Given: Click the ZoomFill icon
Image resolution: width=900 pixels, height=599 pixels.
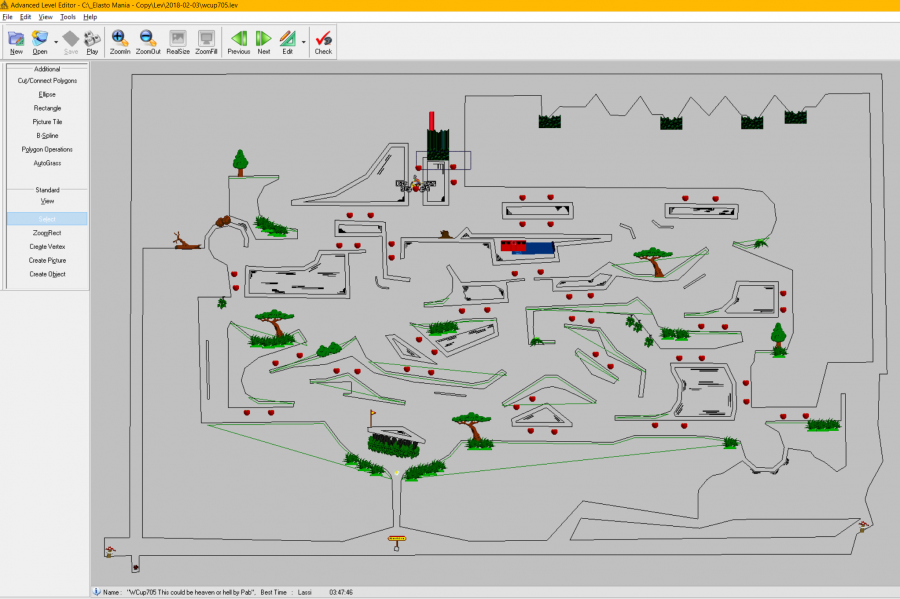Looking at the screenshot, I should tap(206, 41).
